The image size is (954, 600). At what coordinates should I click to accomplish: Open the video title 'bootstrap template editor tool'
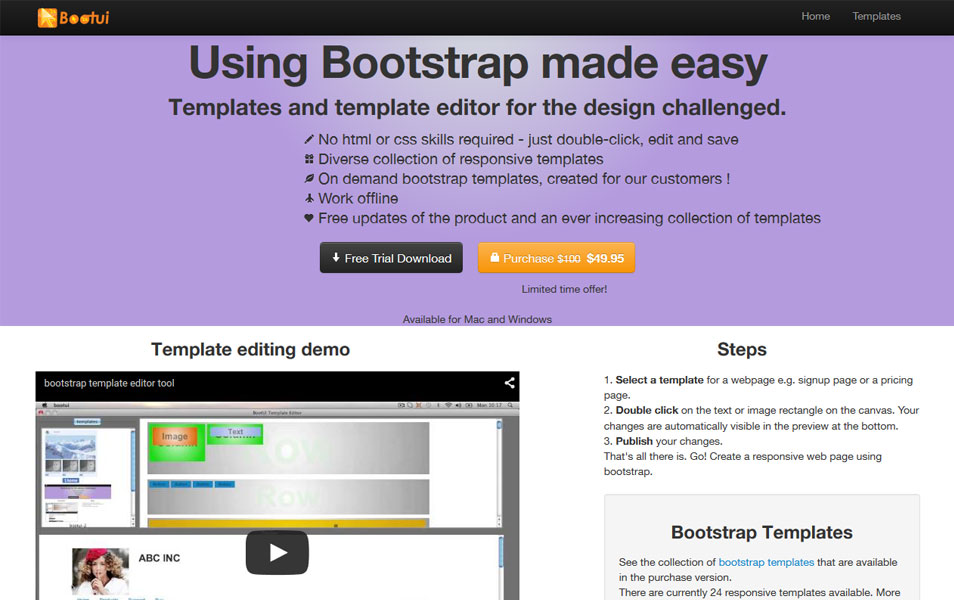[109, 383]
